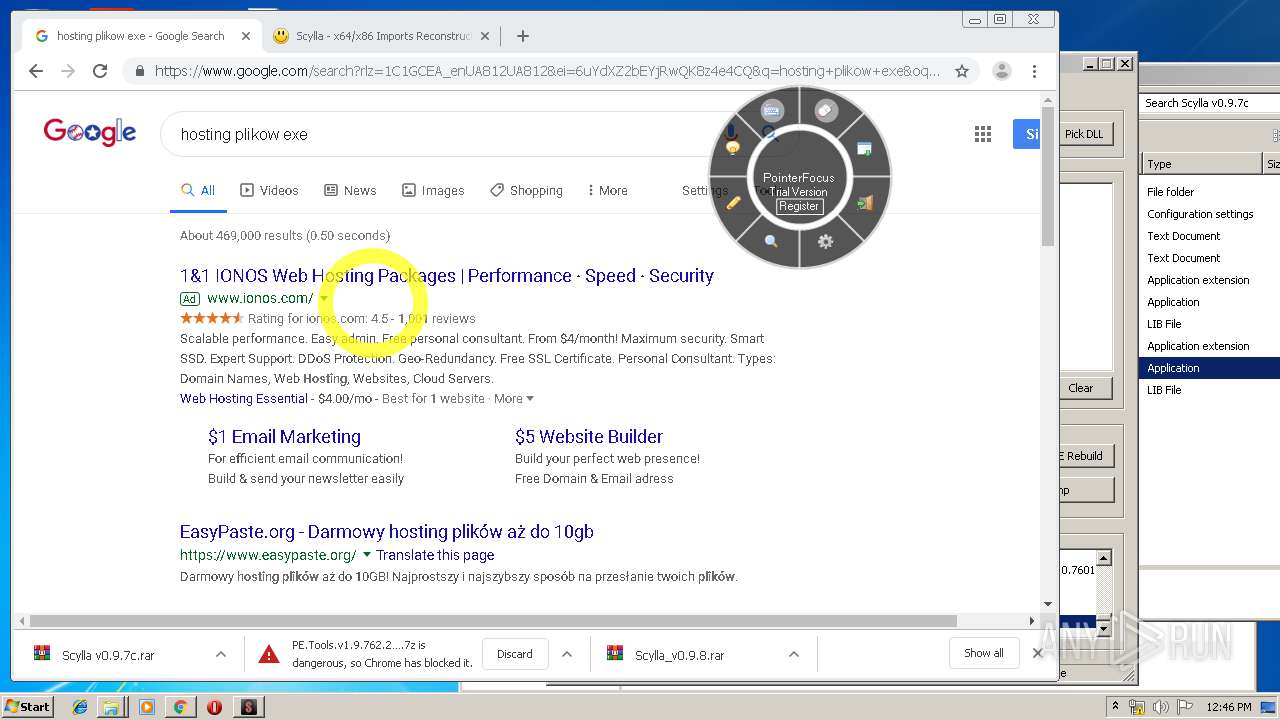
Task: Click the Google logo
Action: (90, 132)
